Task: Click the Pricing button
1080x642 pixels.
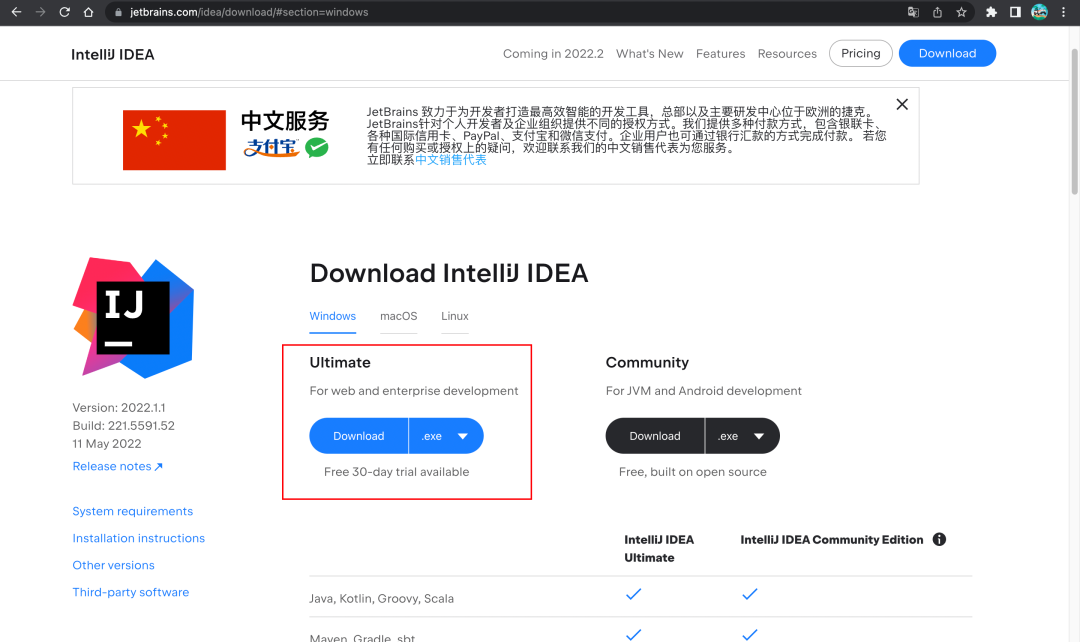Action: click(861, 53)
